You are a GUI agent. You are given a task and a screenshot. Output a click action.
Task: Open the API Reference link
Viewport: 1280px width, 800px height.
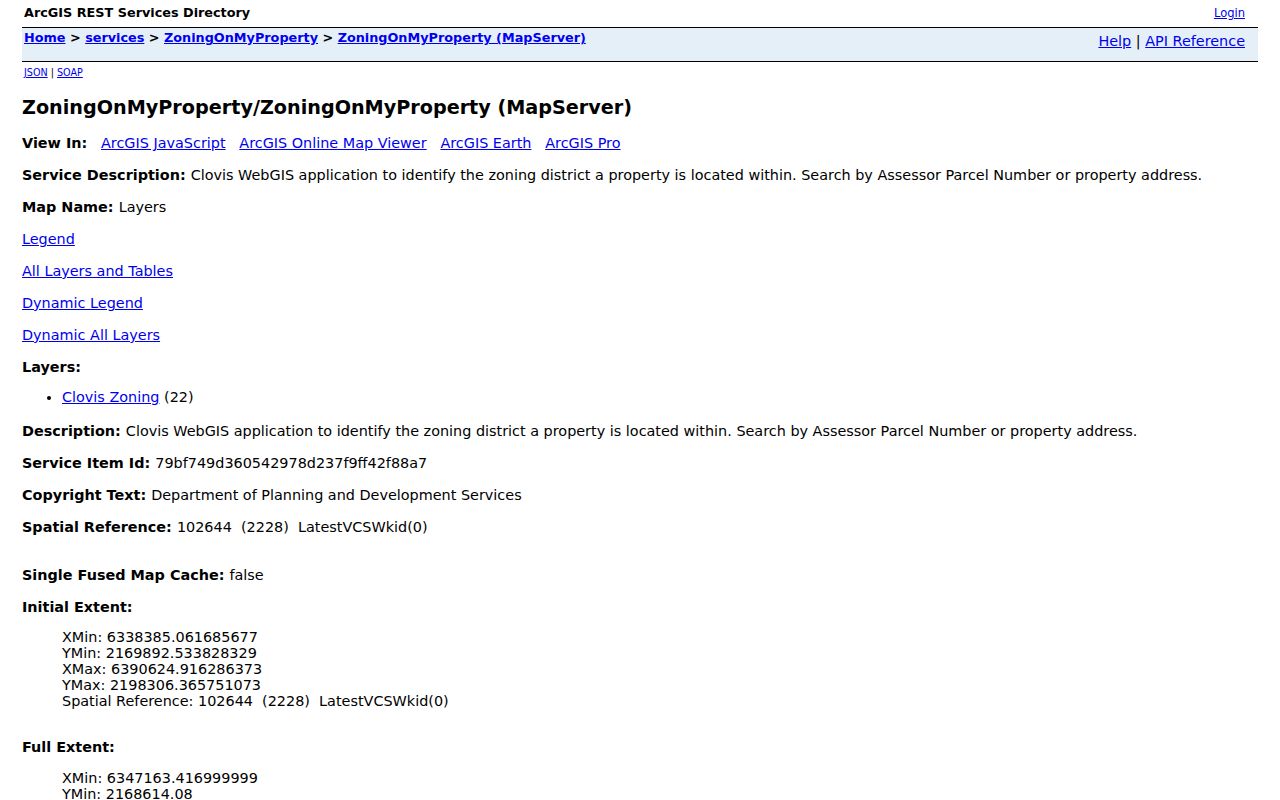(x=1195, y=41)
